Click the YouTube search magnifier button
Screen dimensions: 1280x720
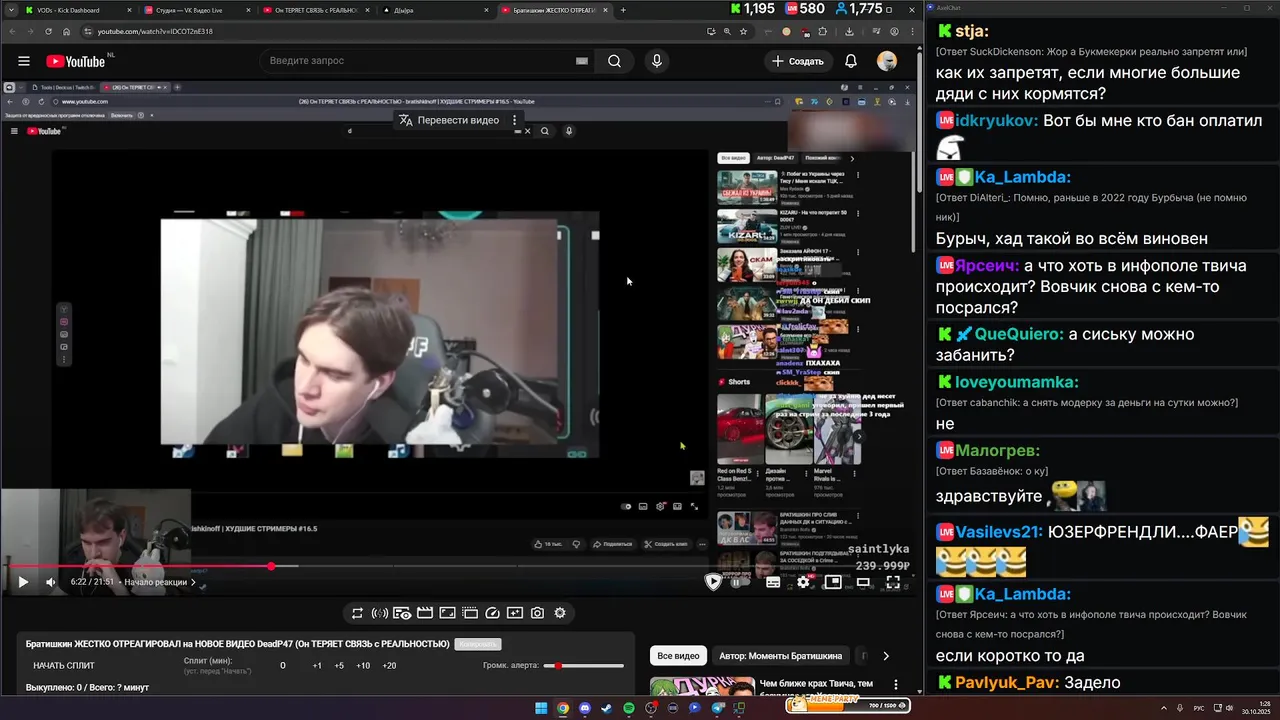[x=614, y=61]
